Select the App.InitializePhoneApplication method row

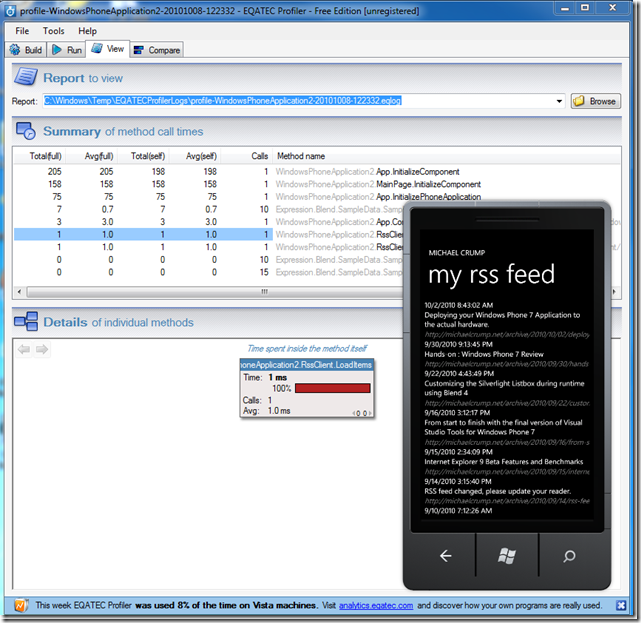point(317,197)
